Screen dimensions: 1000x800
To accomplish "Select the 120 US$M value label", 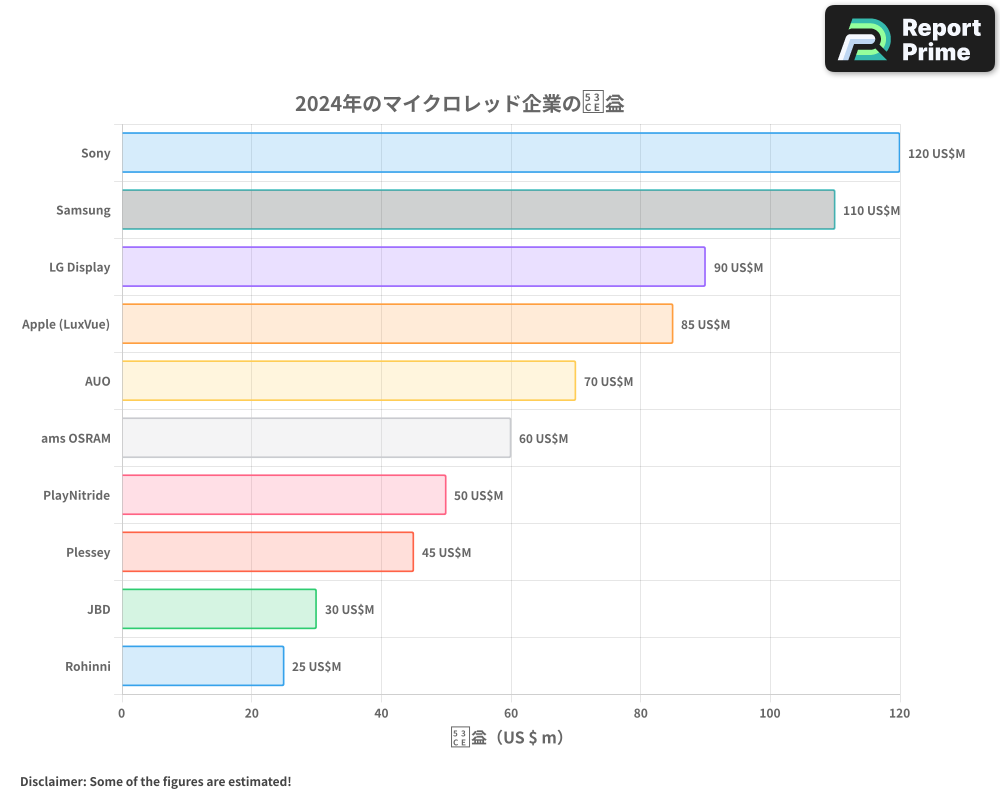I will [937, 153].
